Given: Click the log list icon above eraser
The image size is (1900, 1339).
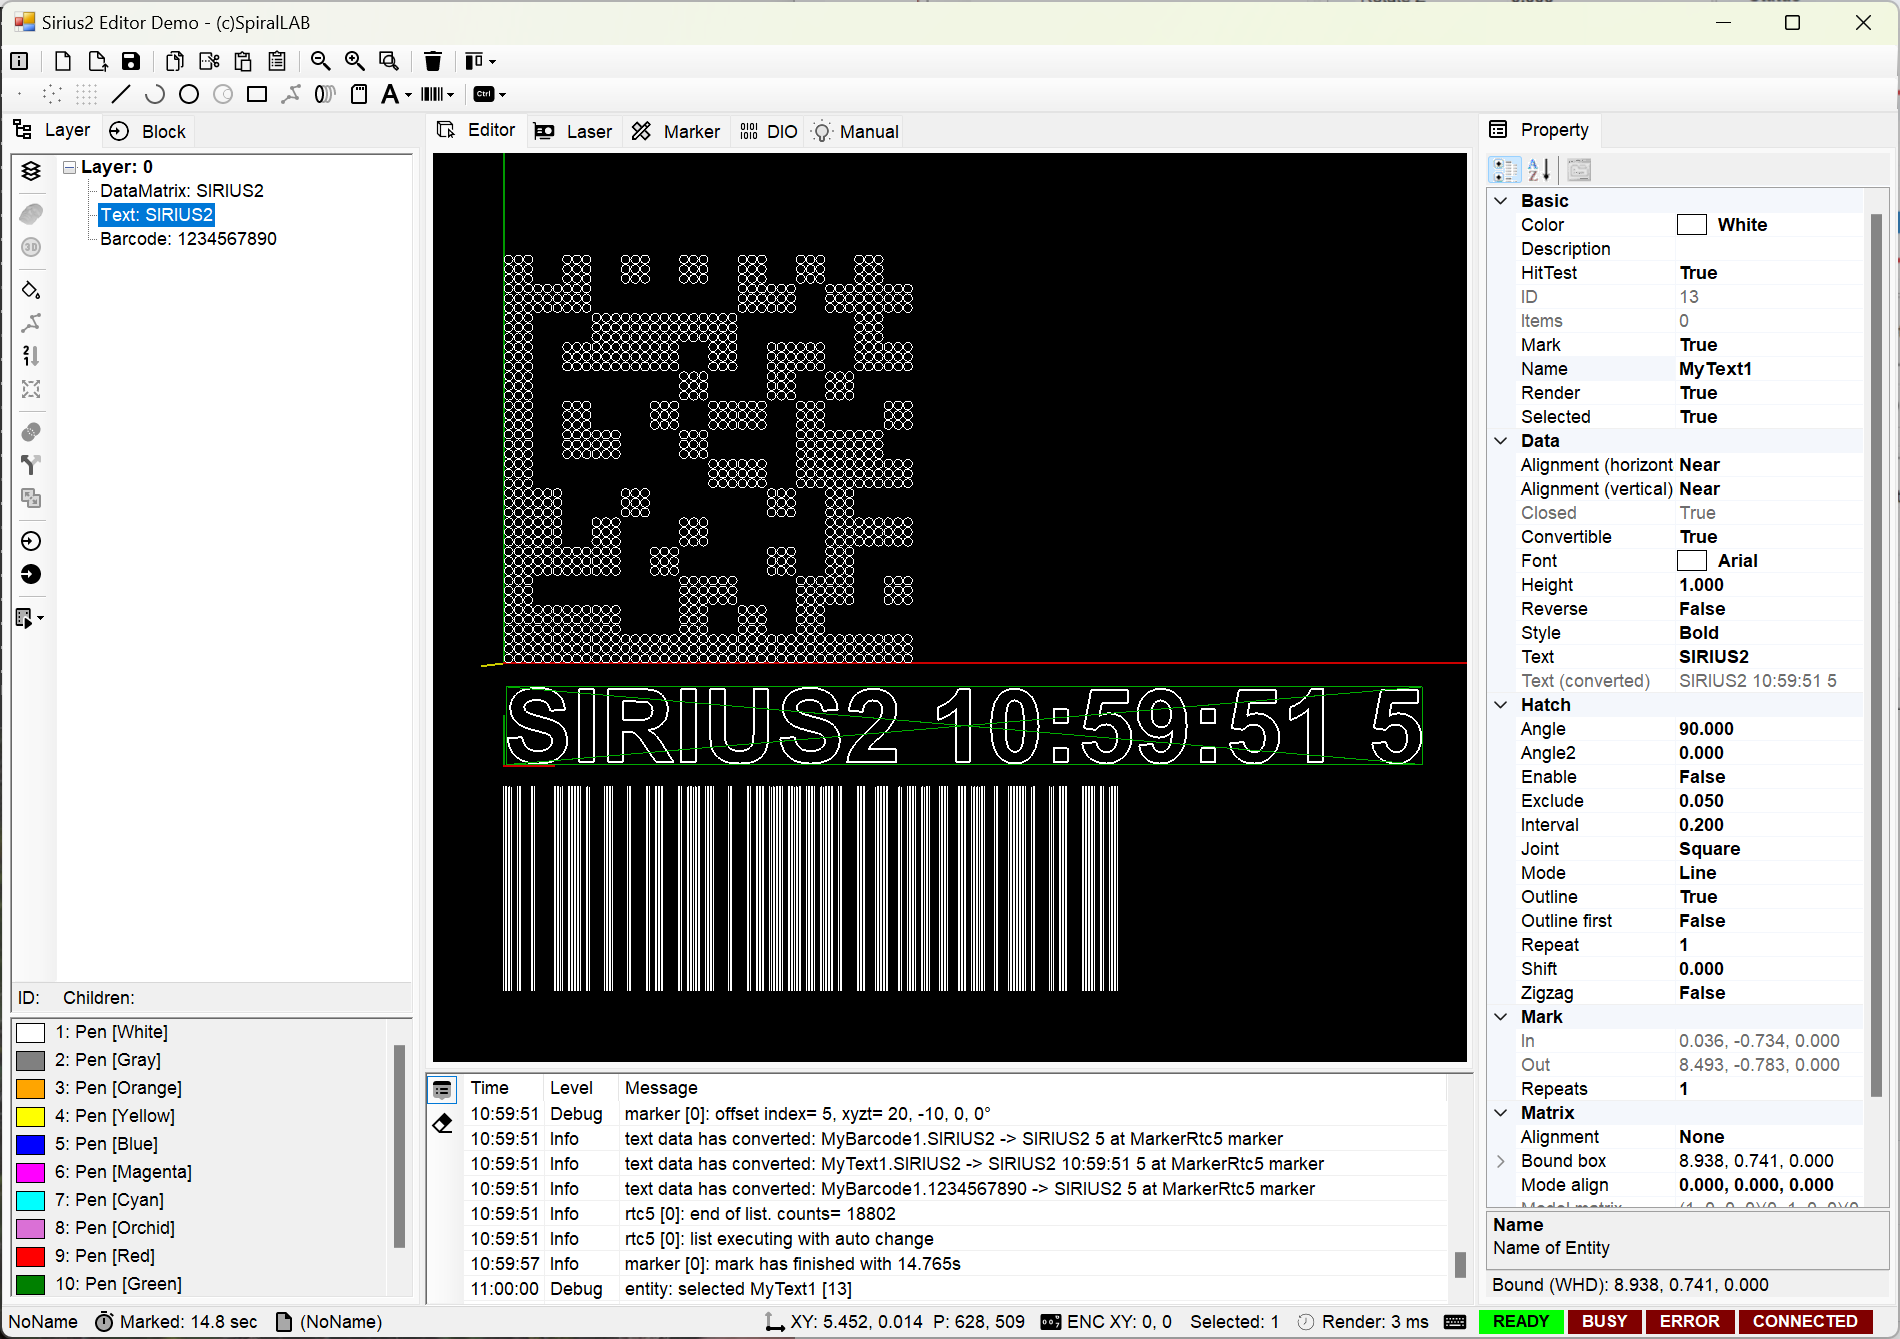Looking at the screenshot, I should 443,1090.
